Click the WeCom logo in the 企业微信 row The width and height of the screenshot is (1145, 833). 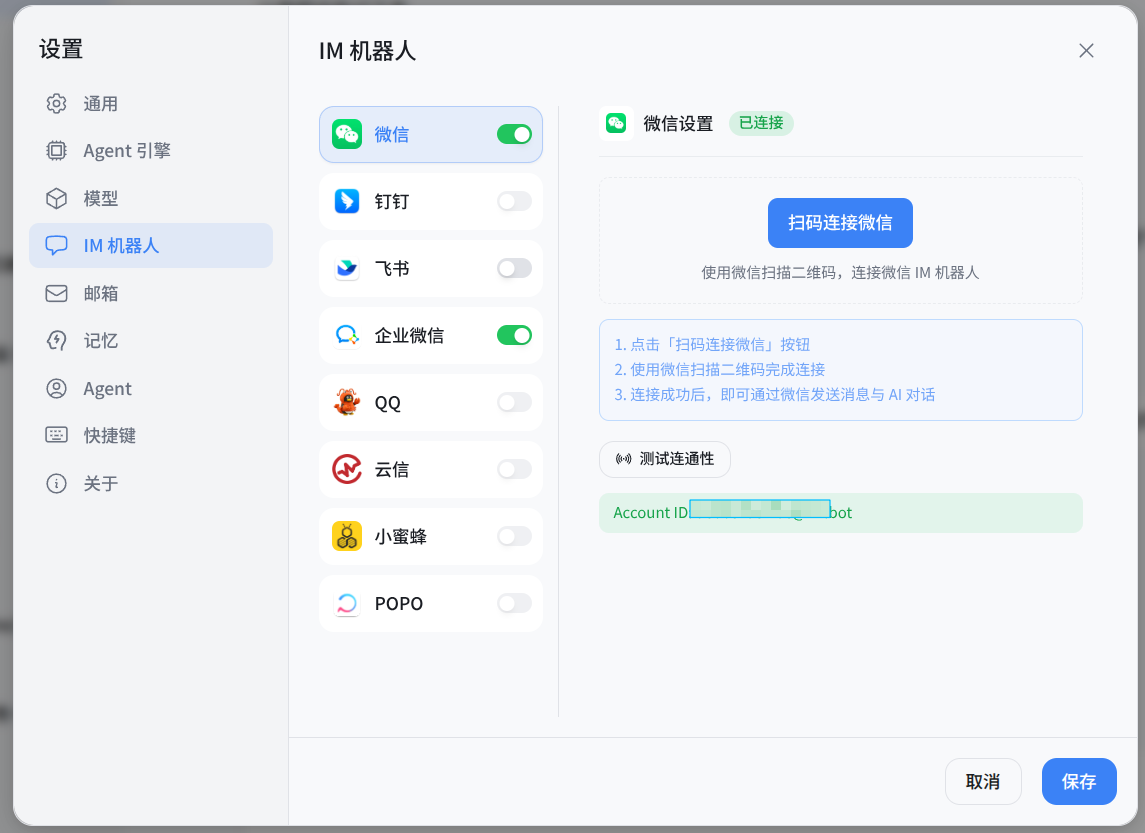(347, 335)
